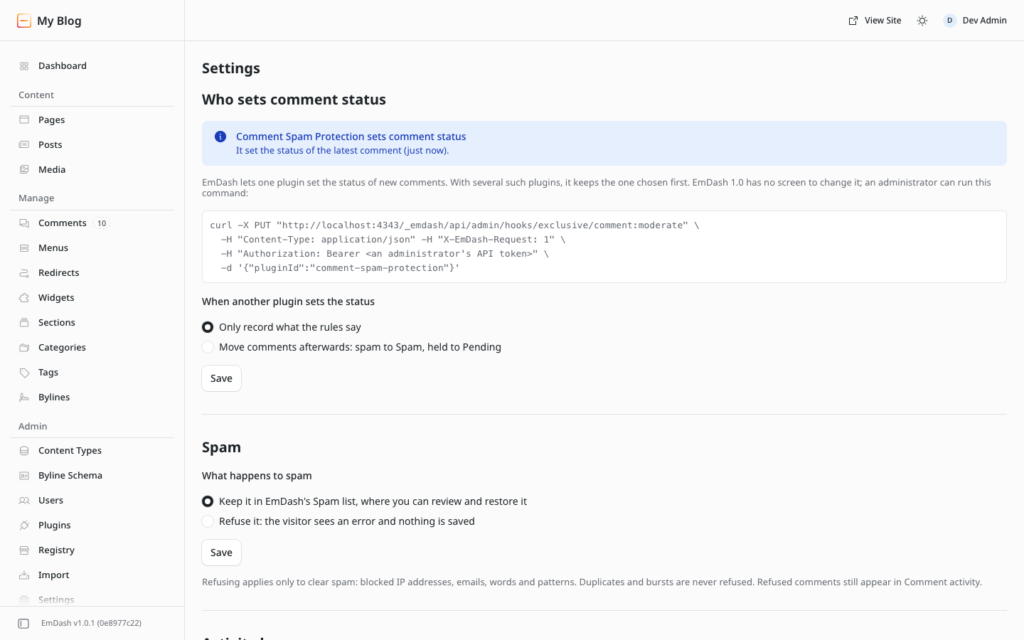Click the Manage section label
Image resolution: width=1024 pixels, height=640 pixels.
[x=37, y=198]
